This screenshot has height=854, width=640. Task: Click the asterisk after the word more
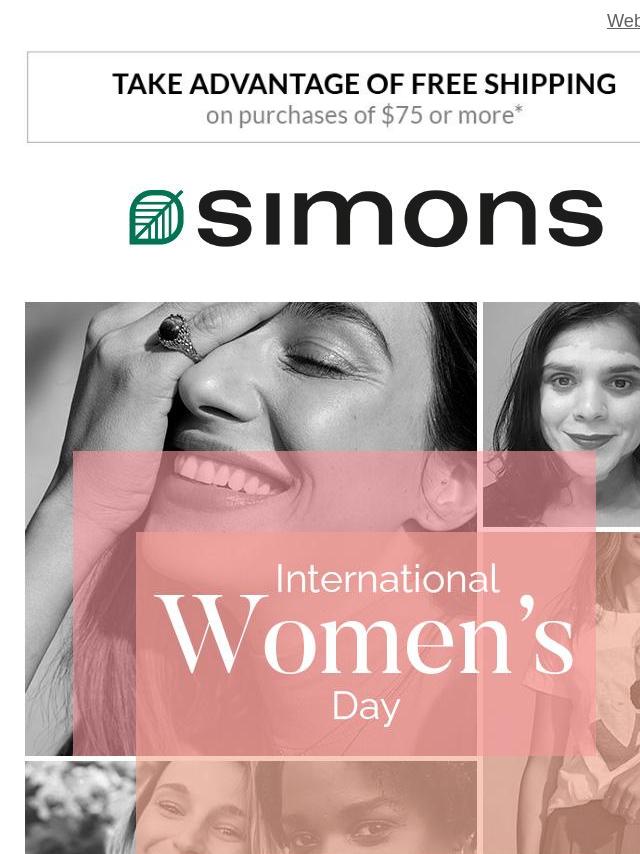click(519, 109)
